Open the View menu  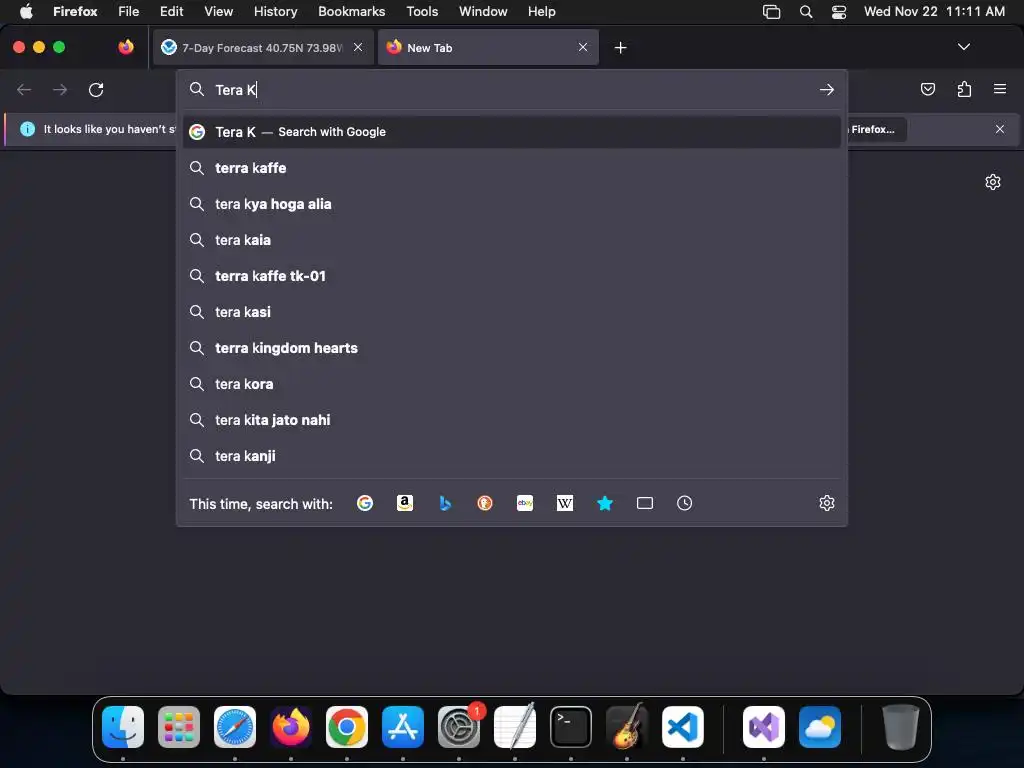[218, 11]
